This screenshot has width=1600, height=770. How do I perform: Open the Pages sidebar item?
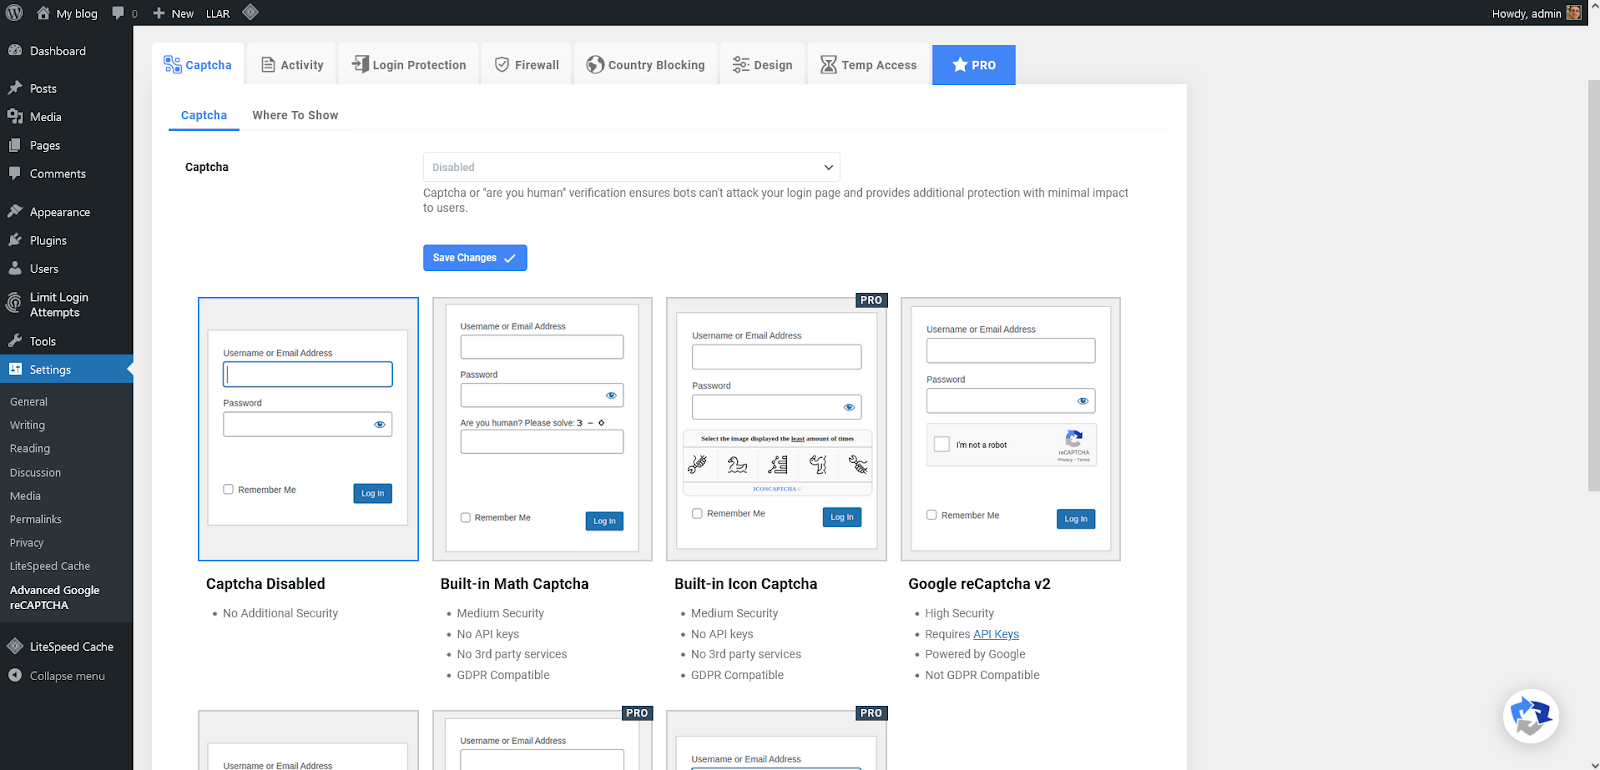click(x=66, y=145)
